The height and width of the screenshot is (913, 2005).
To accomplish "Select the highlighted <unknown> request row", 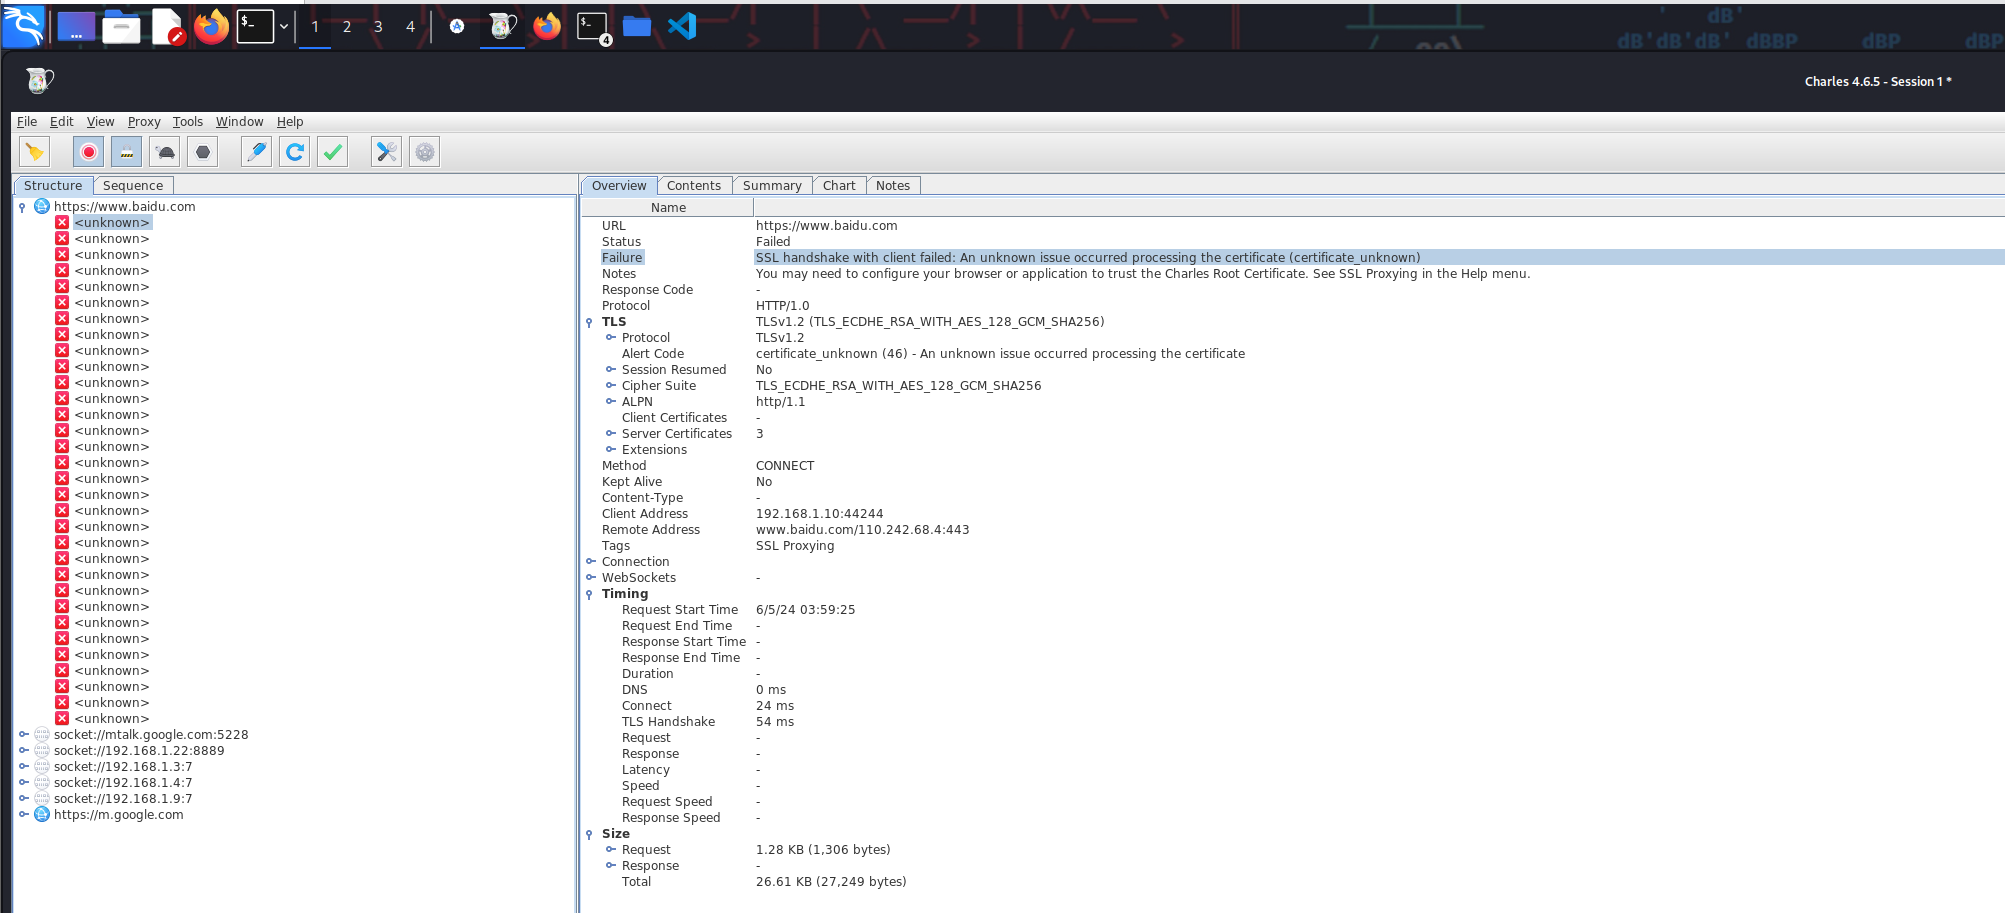I will (112, 223).
